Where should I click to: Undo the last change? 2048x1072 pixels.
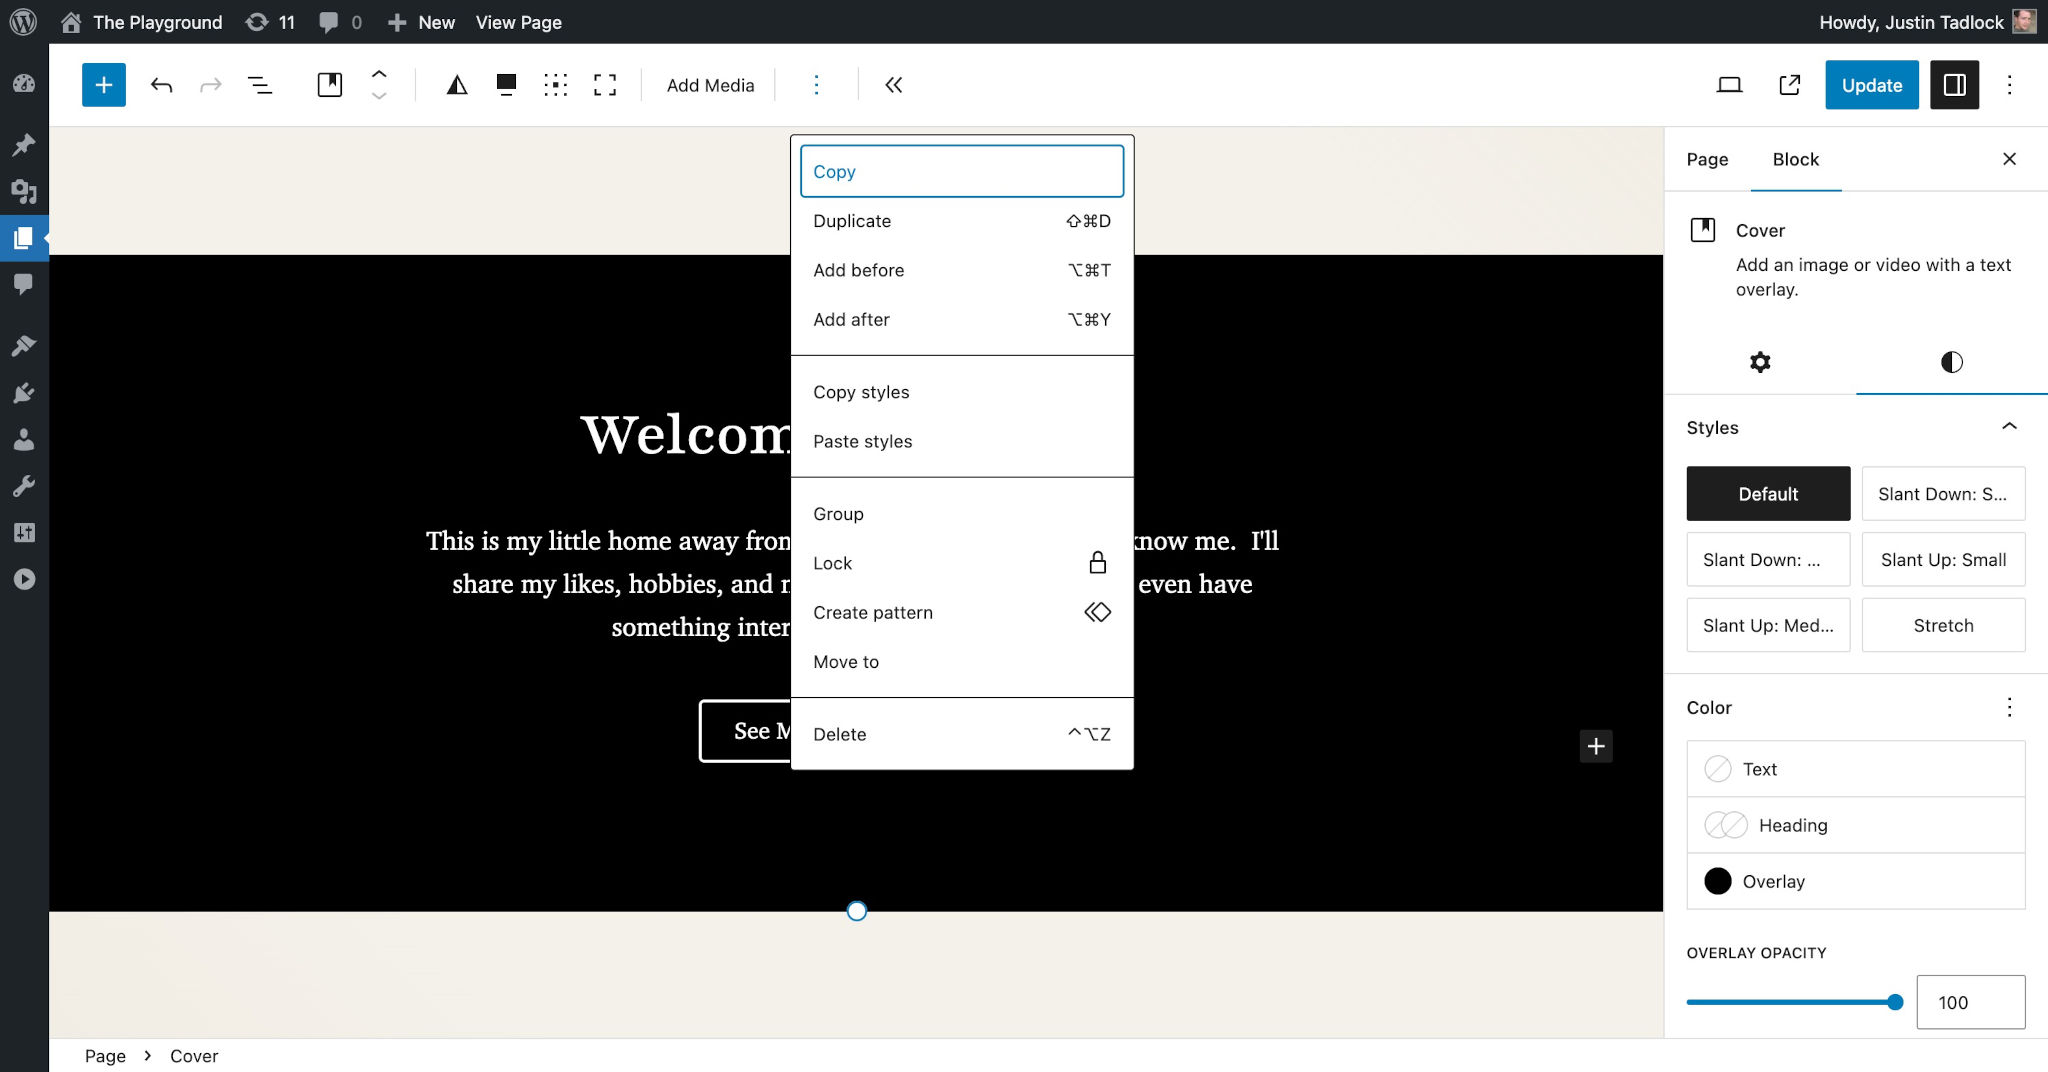pyautogui.click(x=160, y=85)
